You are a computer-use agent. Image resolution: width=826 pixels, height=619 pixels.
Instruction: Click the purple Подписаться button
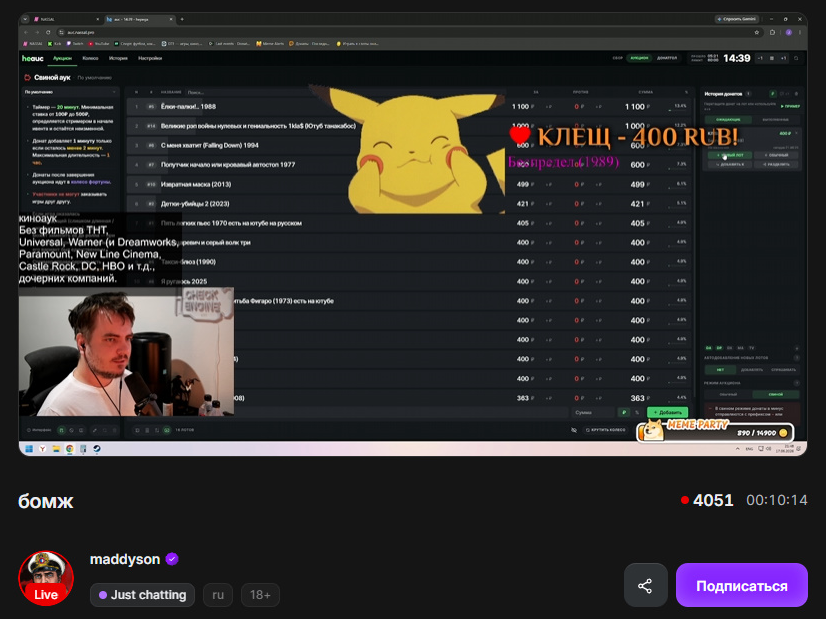pyautogui.click(x=741, y=585)
